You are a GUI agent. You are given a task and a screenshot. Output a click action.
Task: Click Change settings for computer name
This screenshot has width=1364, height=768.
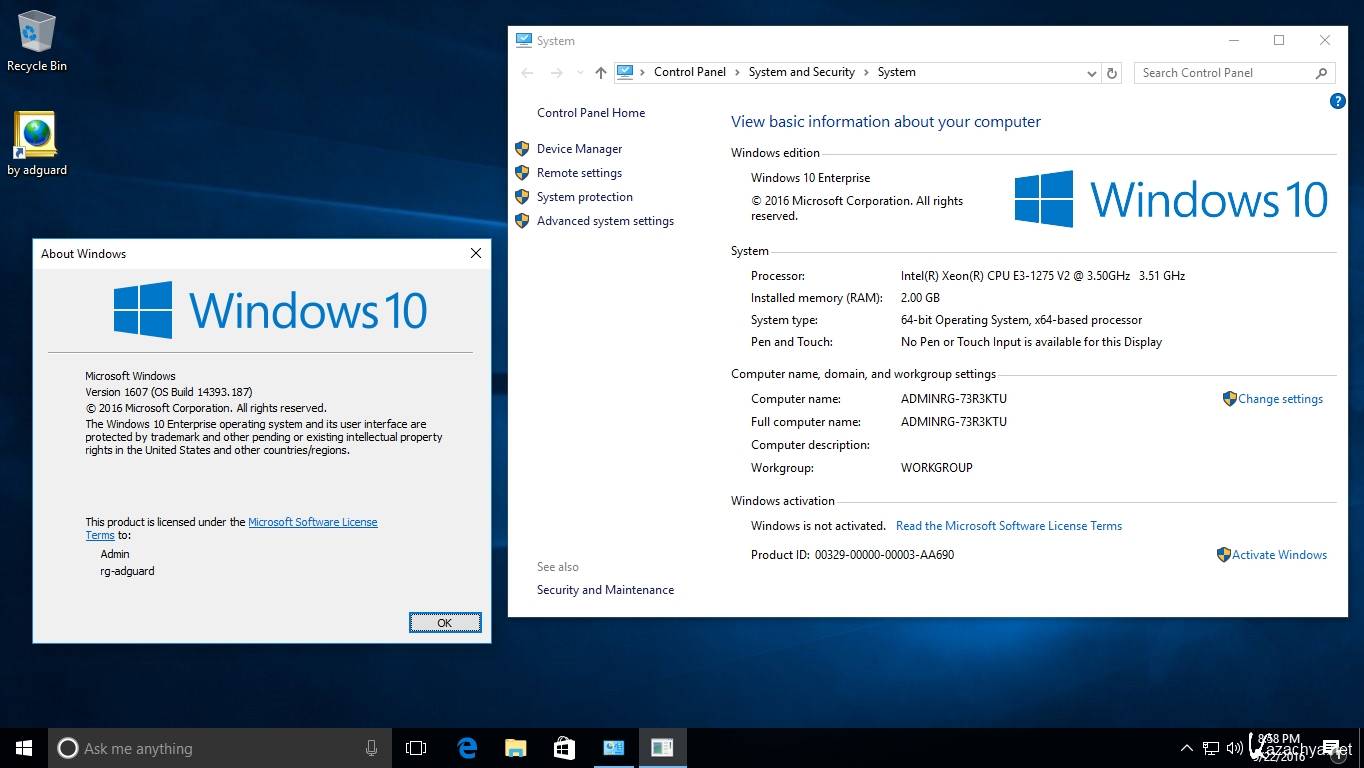click(1279, 399)
